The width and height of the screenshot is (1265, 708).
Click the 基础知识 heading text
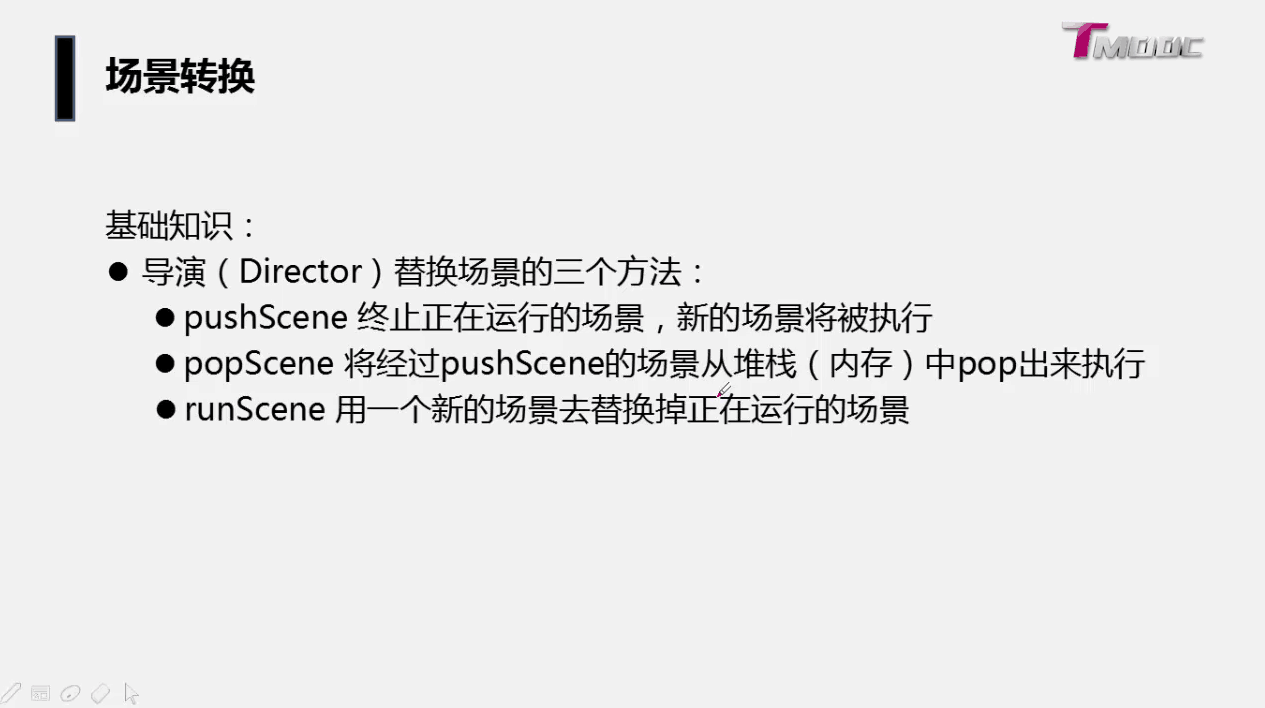tap(169, 225)
